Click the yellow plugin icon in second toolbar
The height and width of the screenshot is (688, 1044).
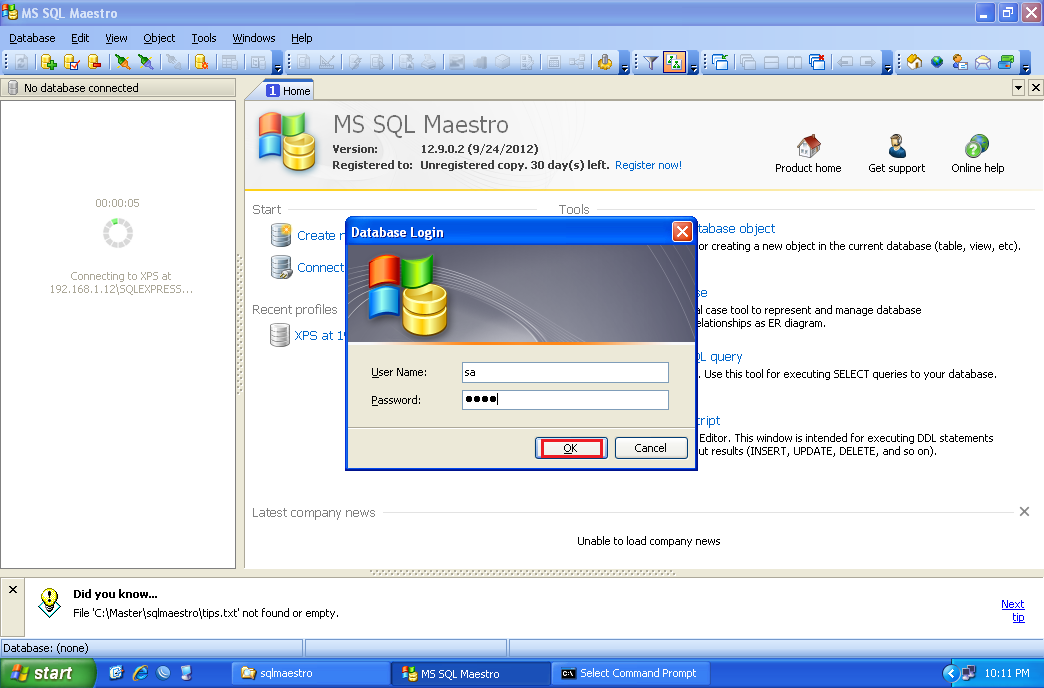(605, 63)
